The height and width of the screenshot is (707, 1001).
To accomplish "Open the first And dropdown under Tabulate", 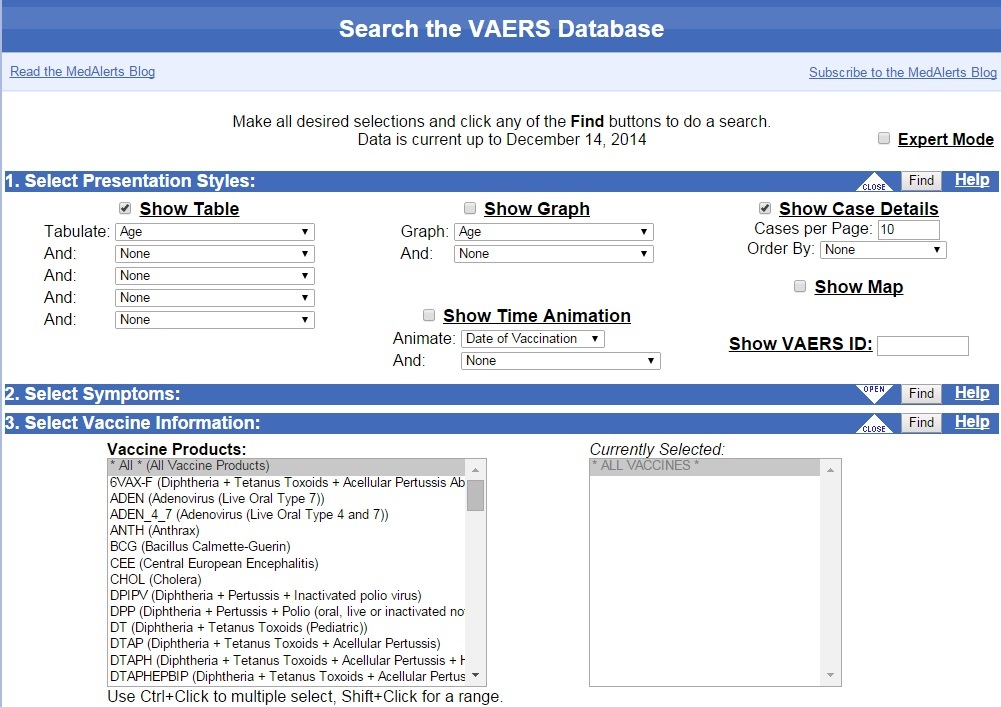I will coord(214,254).
